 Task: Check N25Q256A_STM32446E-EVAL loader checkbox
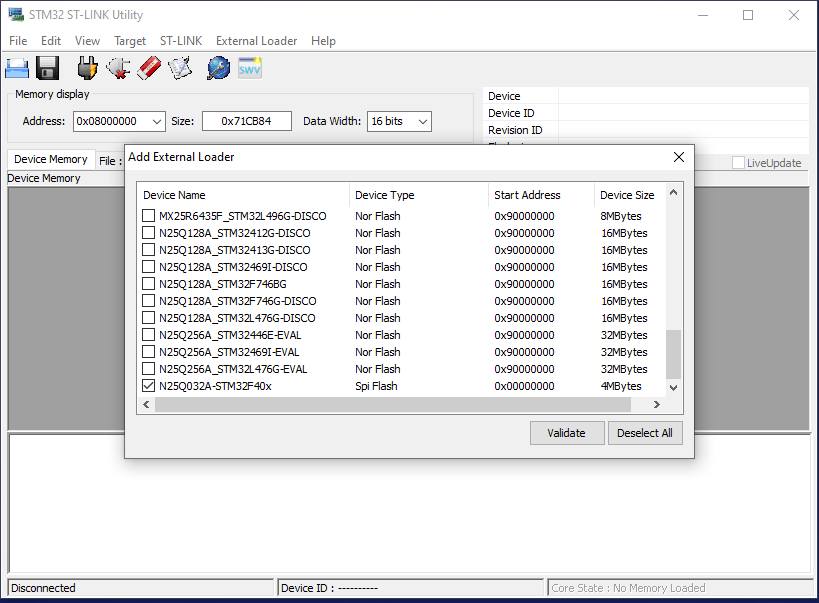148,334
